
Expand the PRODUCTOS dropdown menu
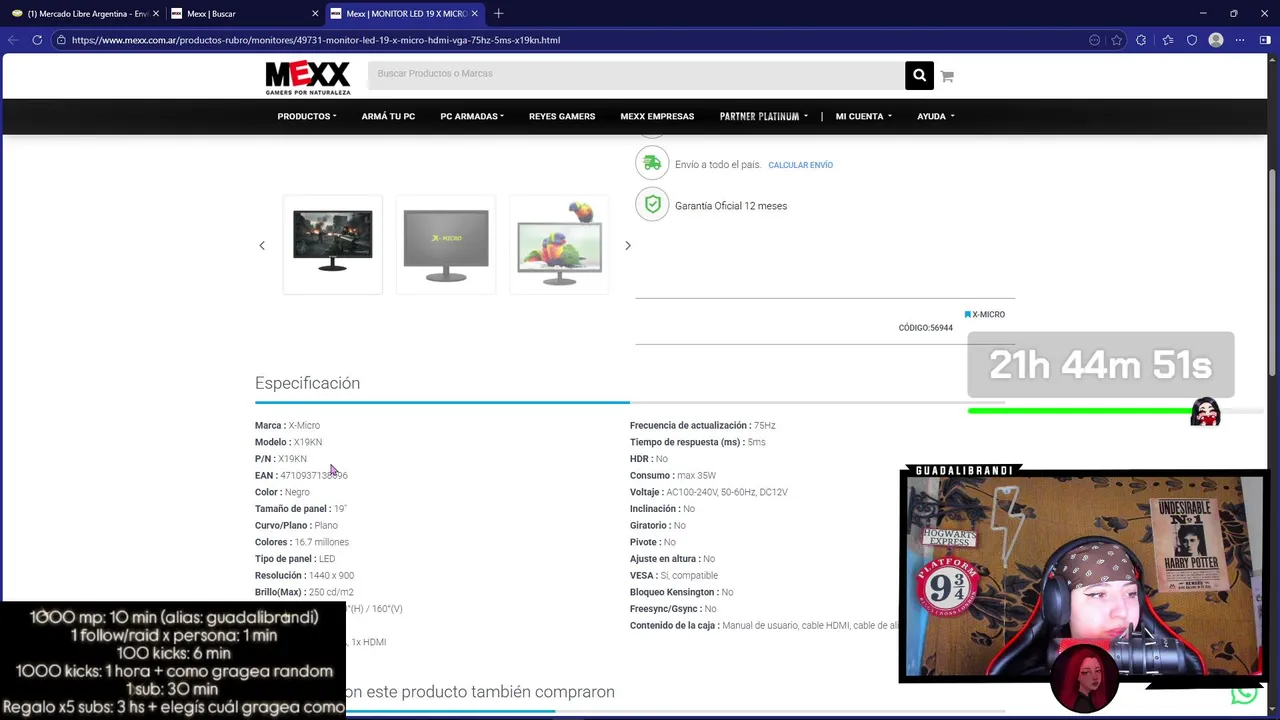(307, 116)
